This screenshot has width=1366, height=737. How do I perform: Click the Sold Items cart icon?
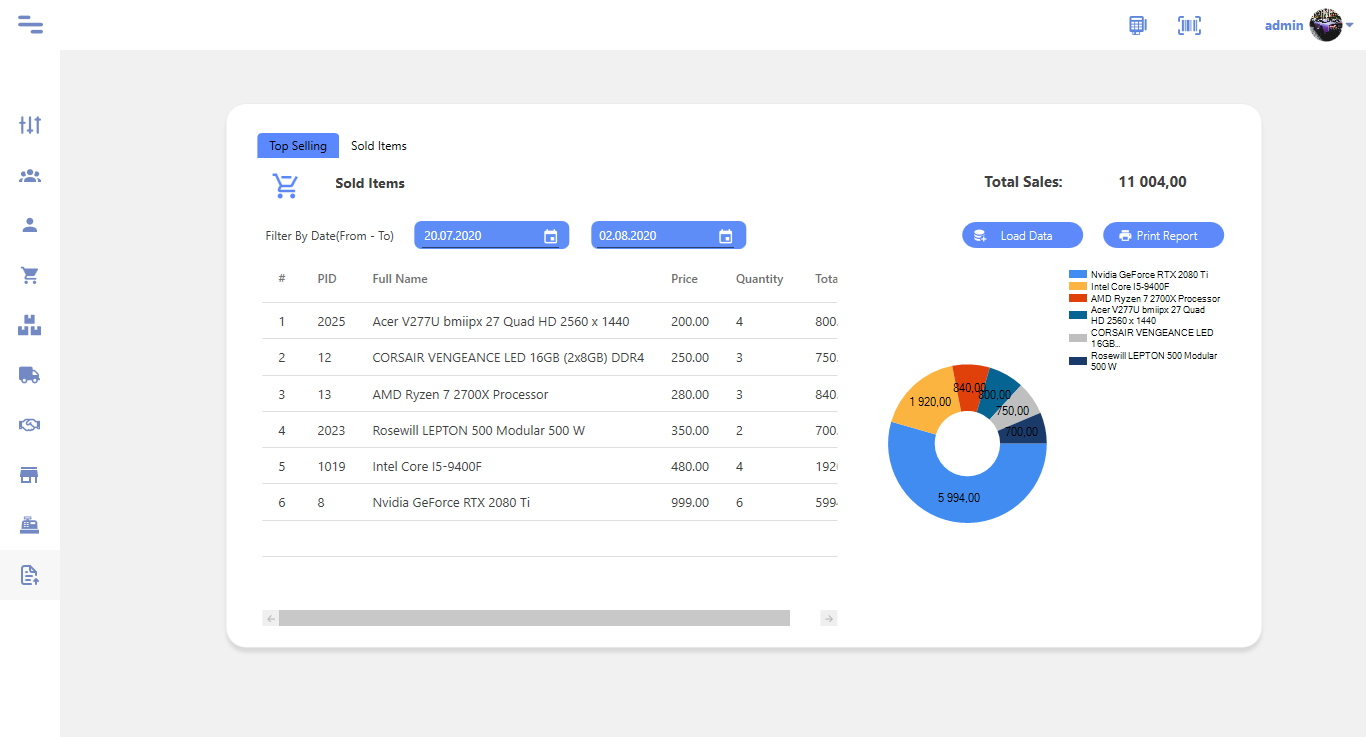pos(285,185)
